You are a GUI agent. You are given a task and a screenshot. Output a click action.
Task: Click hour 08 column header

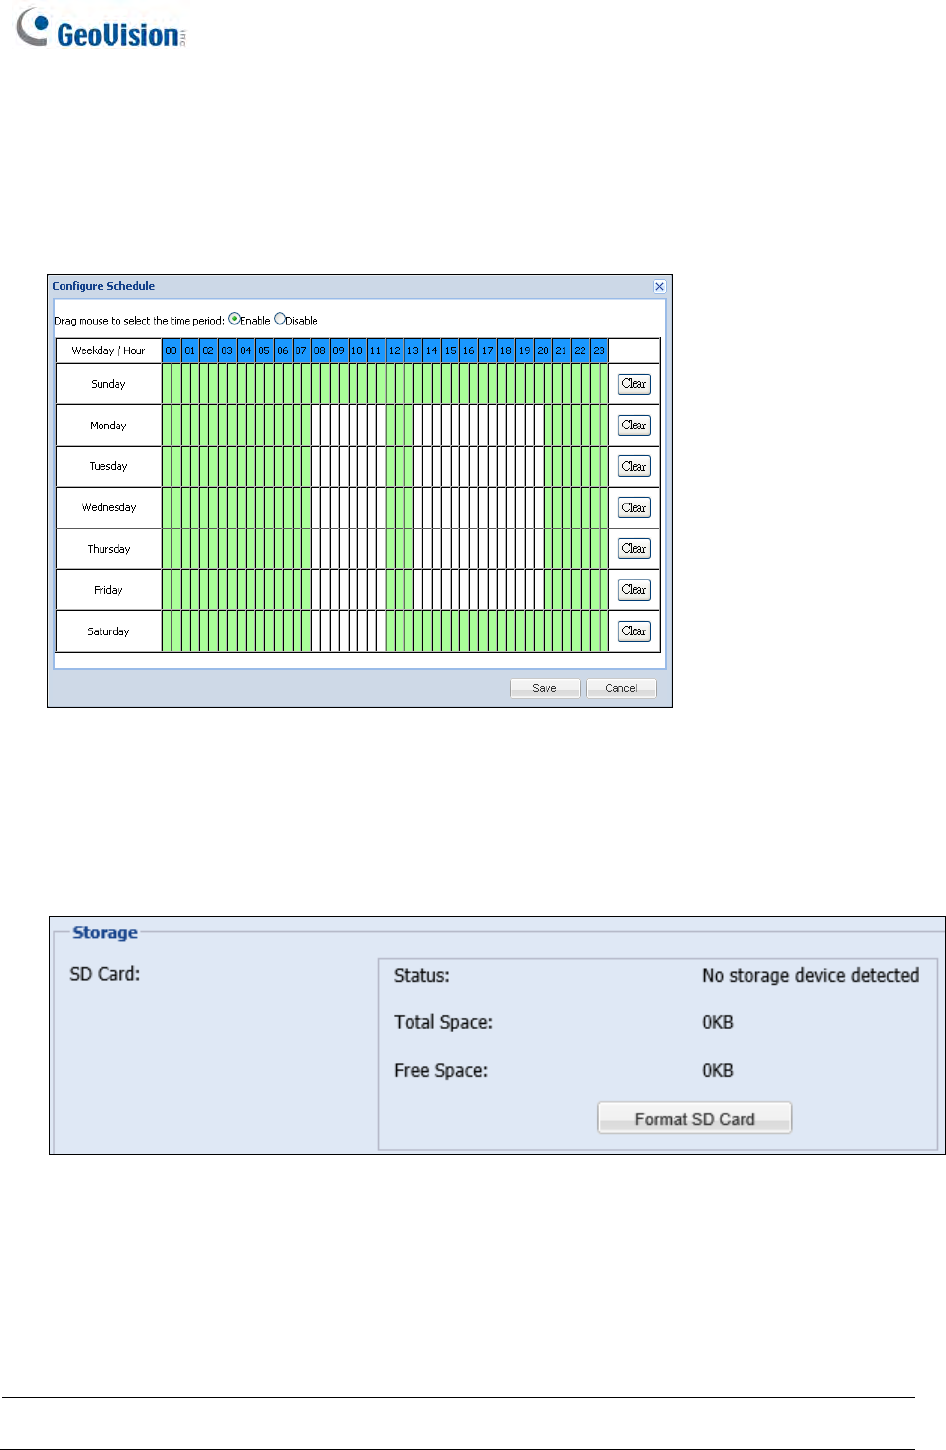320,351
